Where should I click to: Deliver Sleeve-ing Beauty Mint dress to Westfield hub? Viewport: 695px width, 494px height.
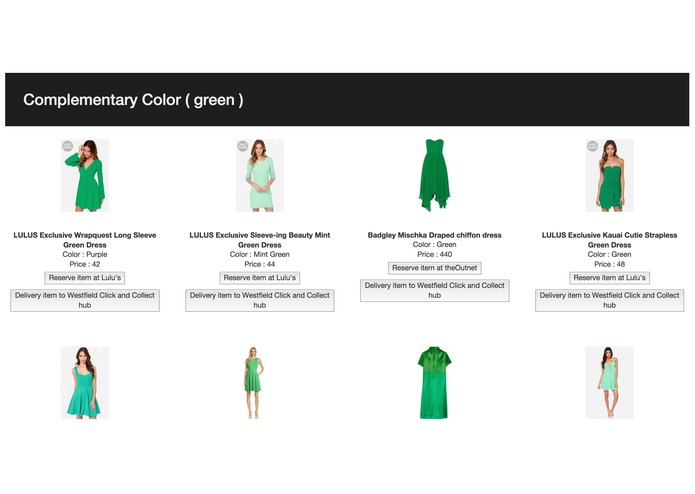tap(260, 300)
